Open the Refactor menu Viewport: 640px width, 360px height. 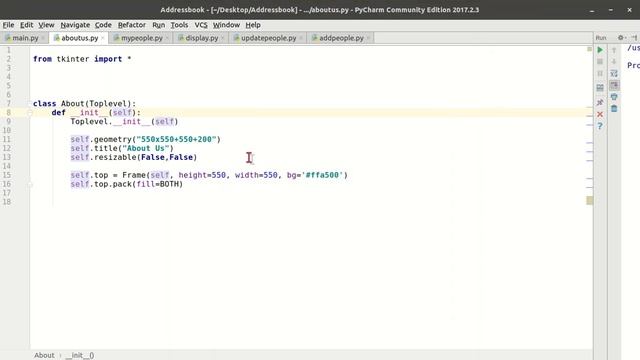tap(131, 25)
